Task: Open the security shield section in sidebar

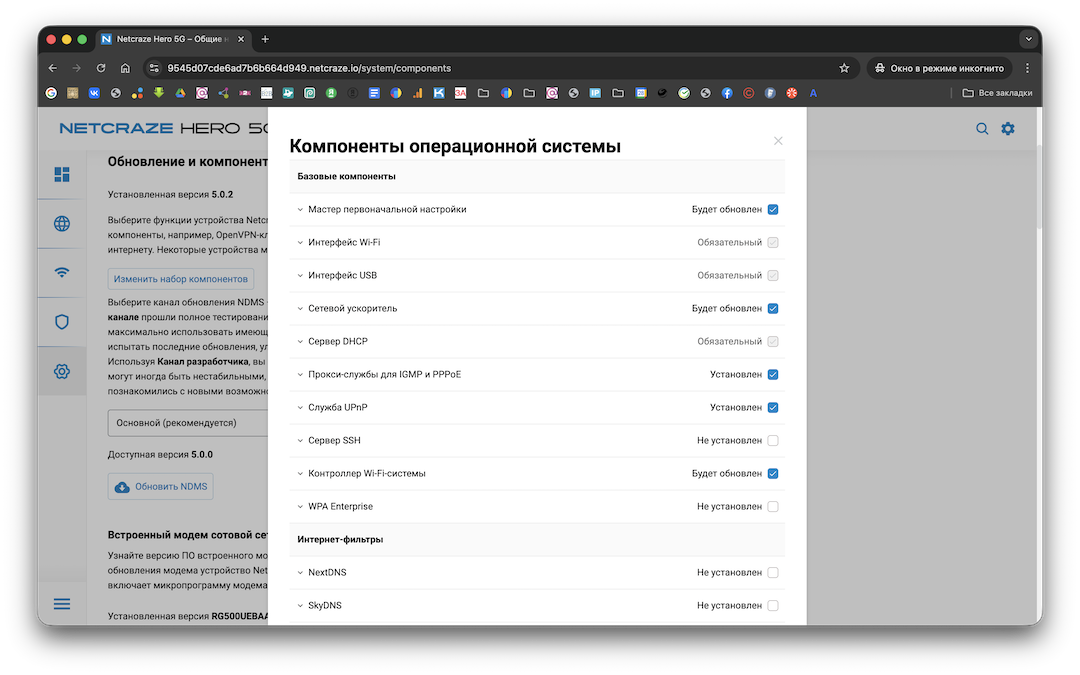Action: coord(62,322)
